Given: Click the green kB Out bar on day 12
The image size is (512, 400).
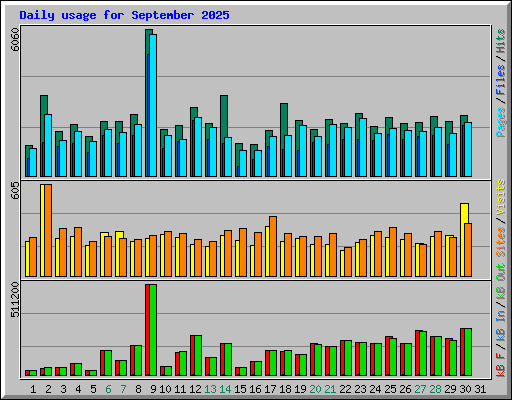Looking at the screenshot, I should click(x=198, y=355).
